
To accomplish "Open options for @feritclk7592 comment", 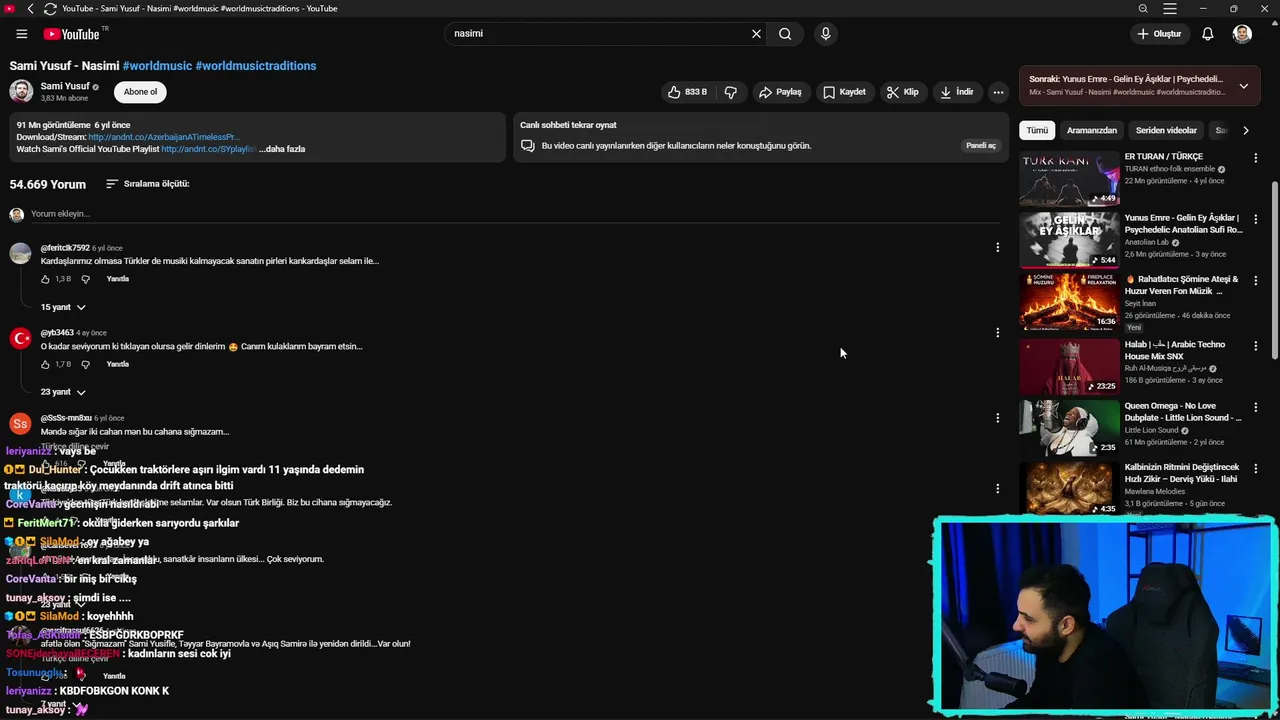I will tap(997, 247).
